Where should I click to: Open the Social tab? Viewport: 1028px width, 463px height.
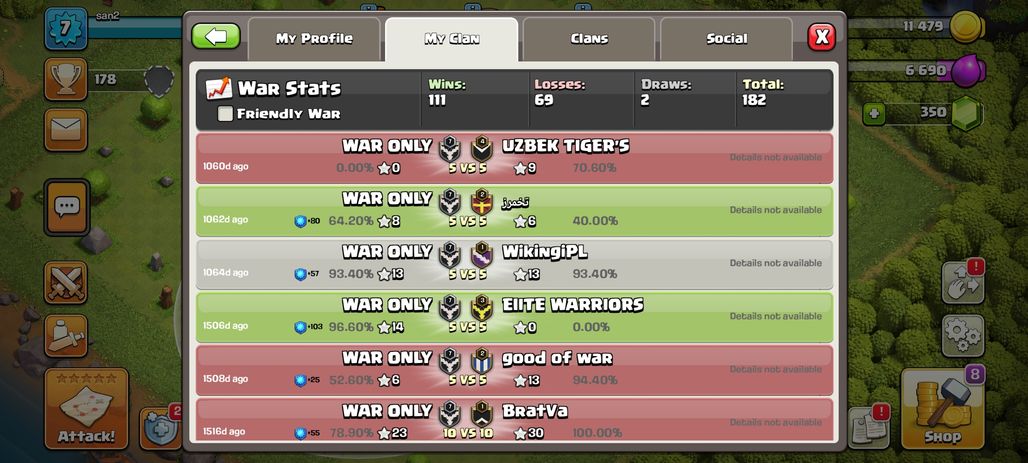tap(726, 39)
